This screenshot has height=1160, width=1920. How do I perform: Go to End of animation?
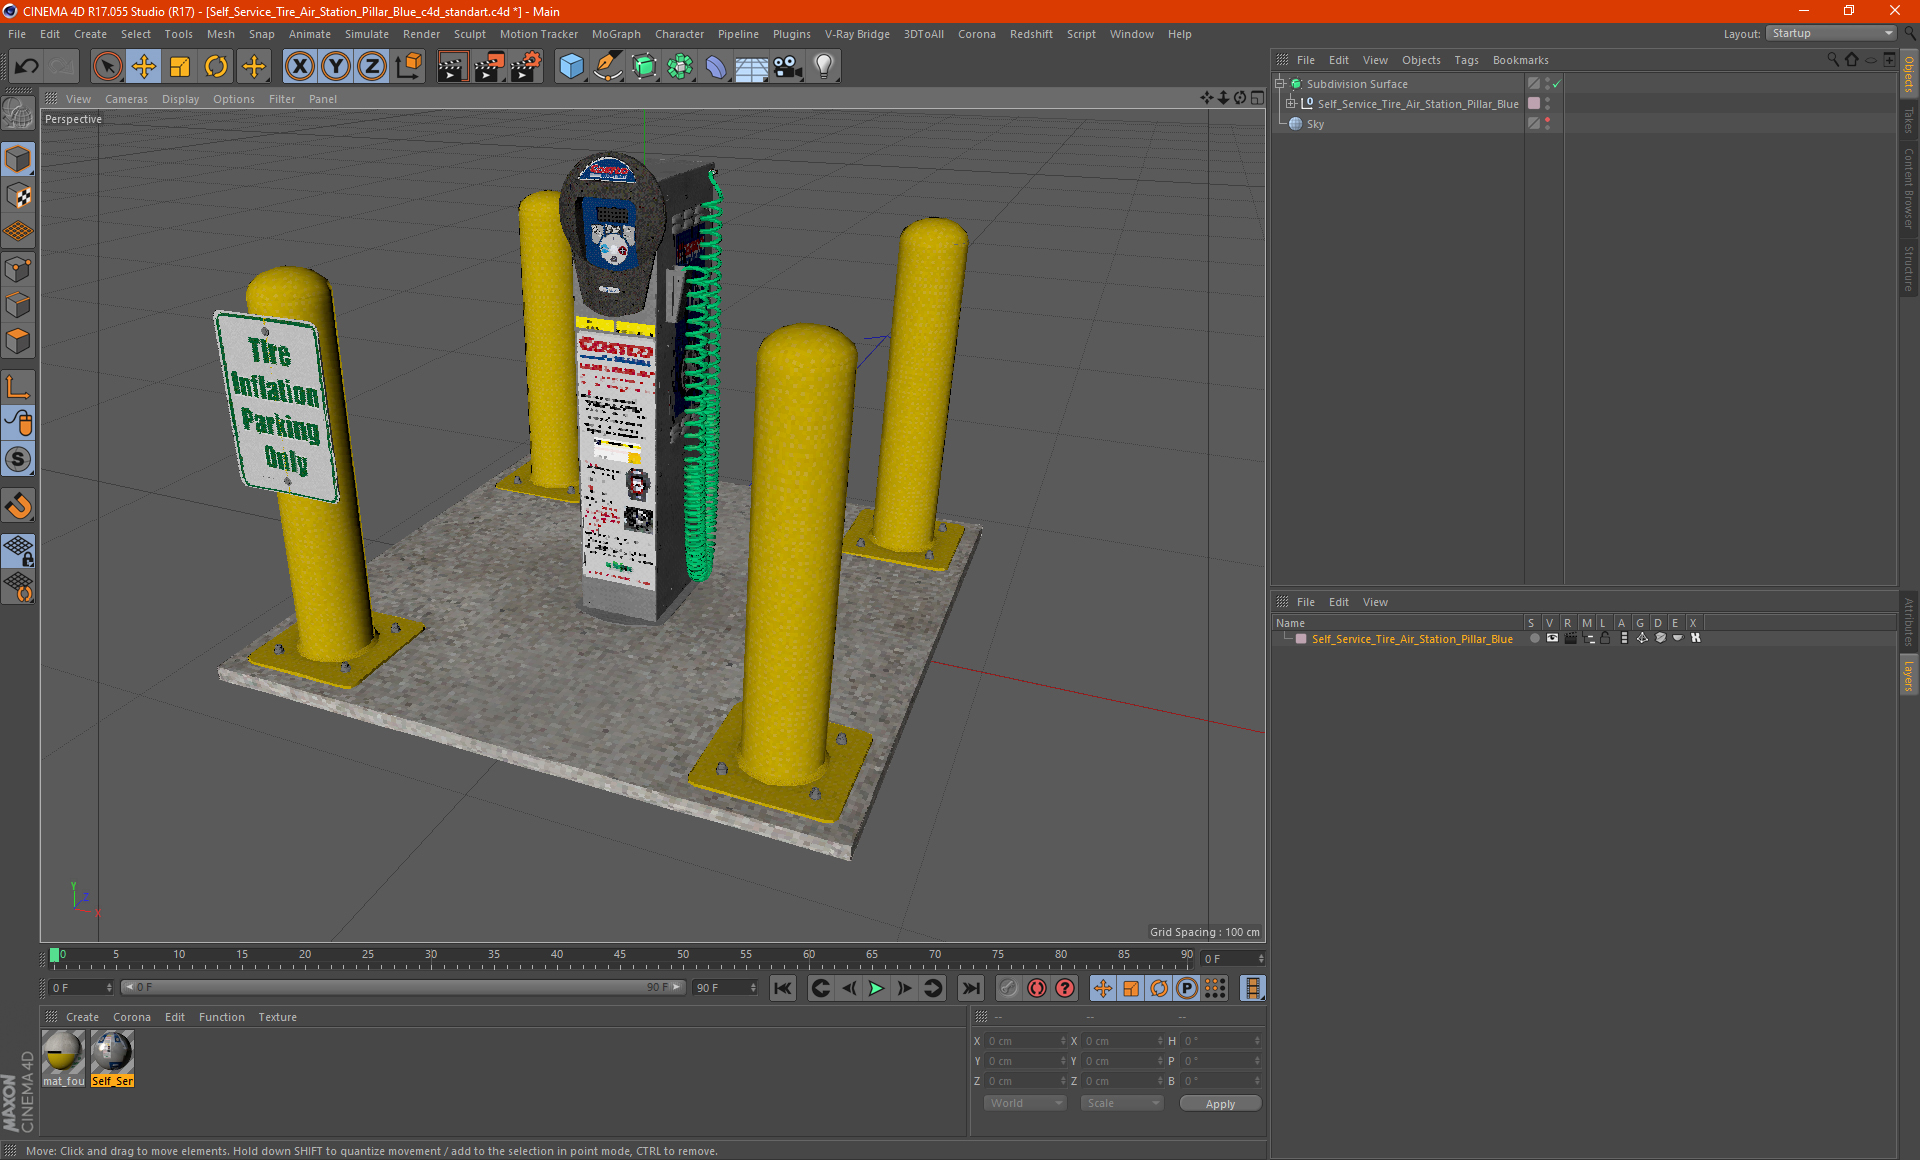coord(970,988)
